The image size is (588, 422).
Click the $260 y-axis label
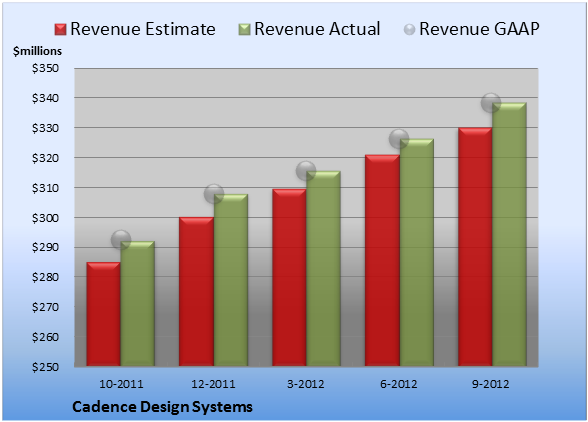click(45, 337)
